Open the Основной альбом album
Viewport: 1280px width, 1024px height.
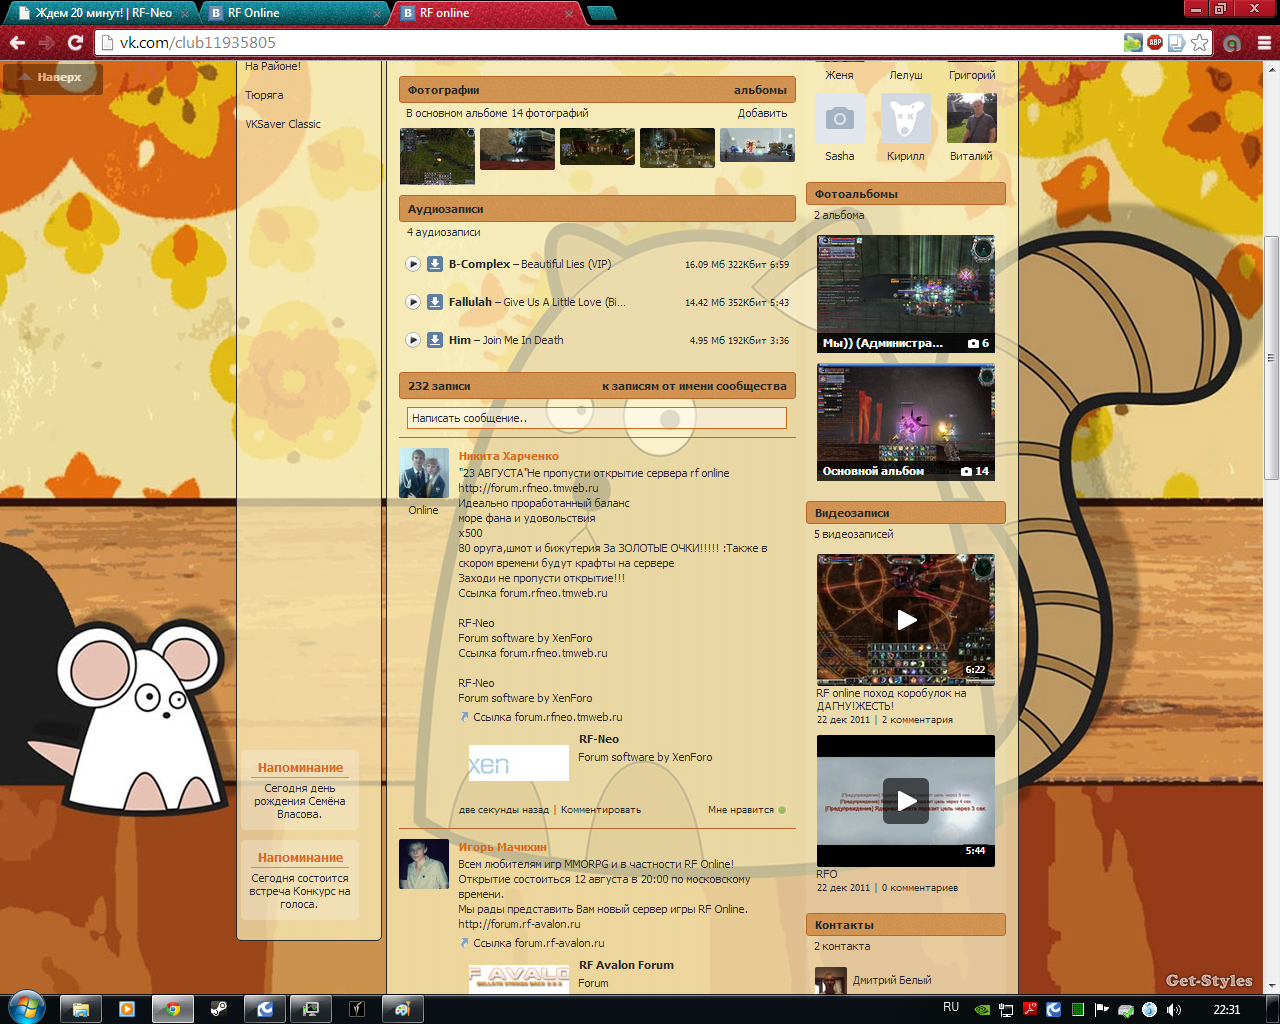906,422
